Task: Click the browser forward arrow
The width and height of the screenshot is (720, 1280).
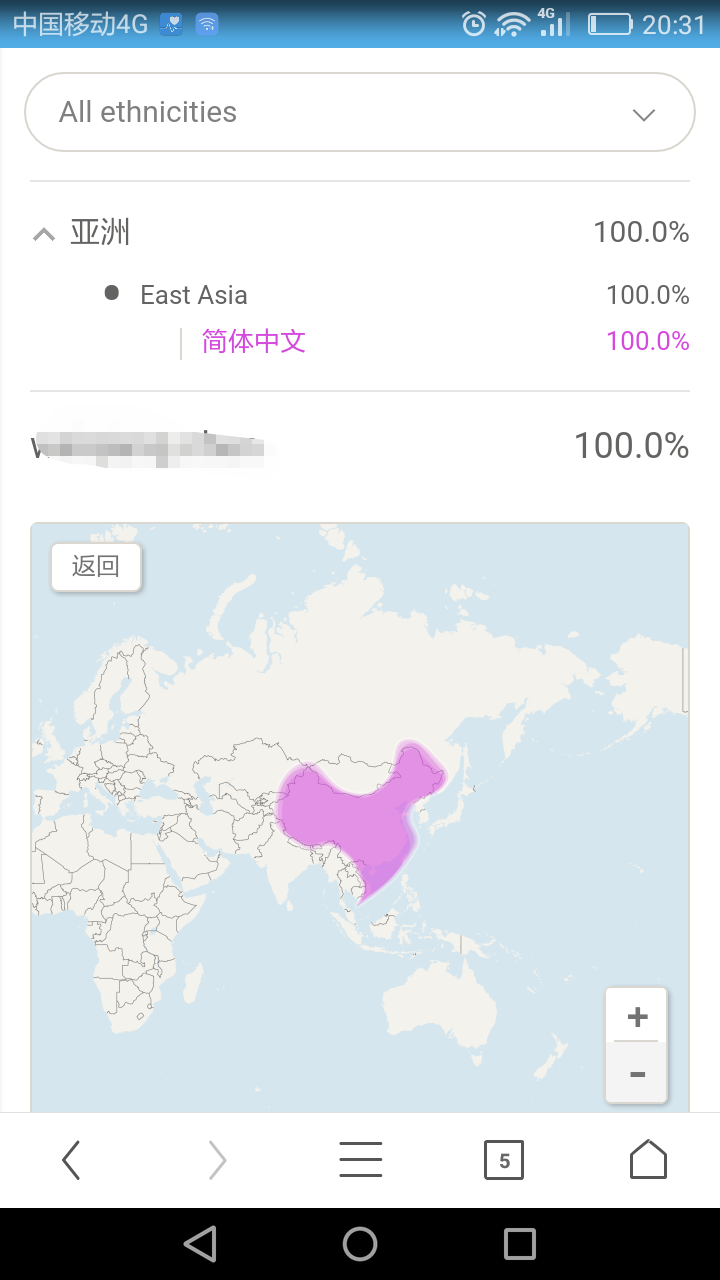Action: click(x=217, y=1160)
